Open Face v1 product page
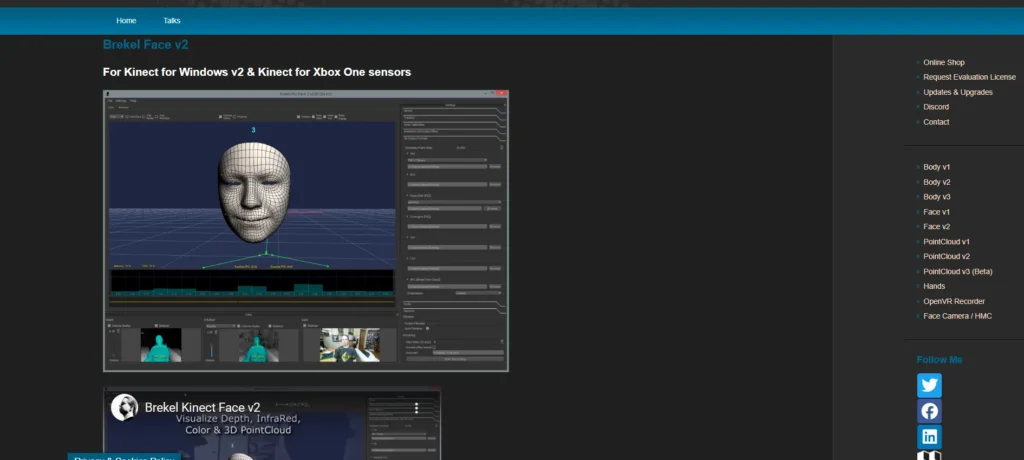Screen dimensions: 1024x460 936,212
